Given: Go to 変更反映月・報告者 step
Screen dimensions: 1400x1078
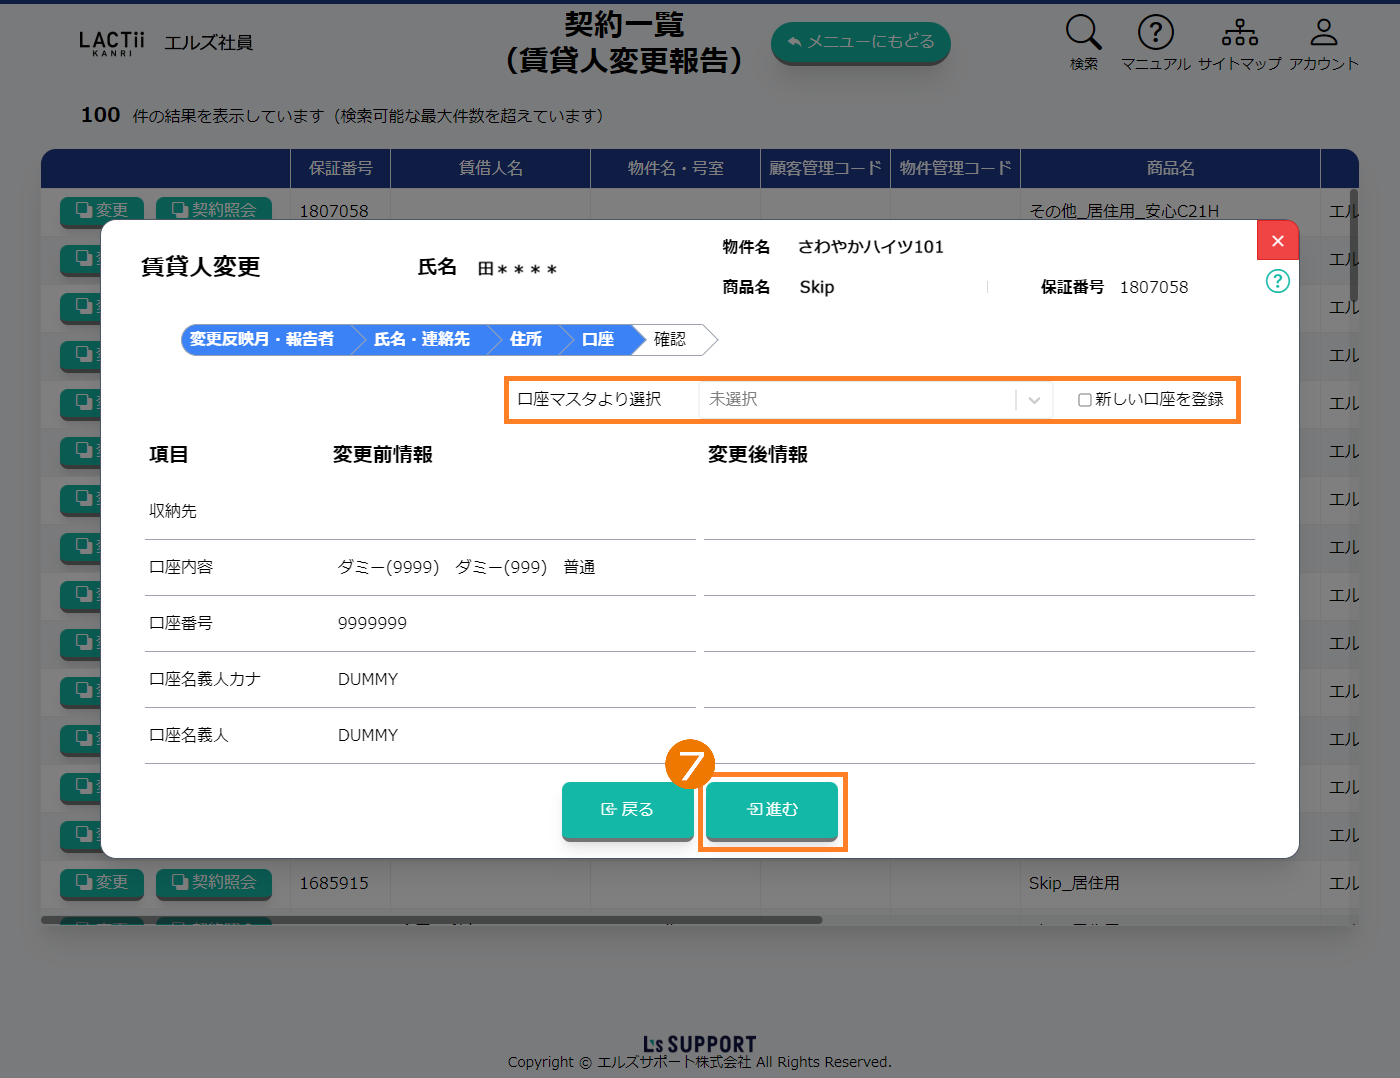Looking at the screenshot, I should click(262, 340).
